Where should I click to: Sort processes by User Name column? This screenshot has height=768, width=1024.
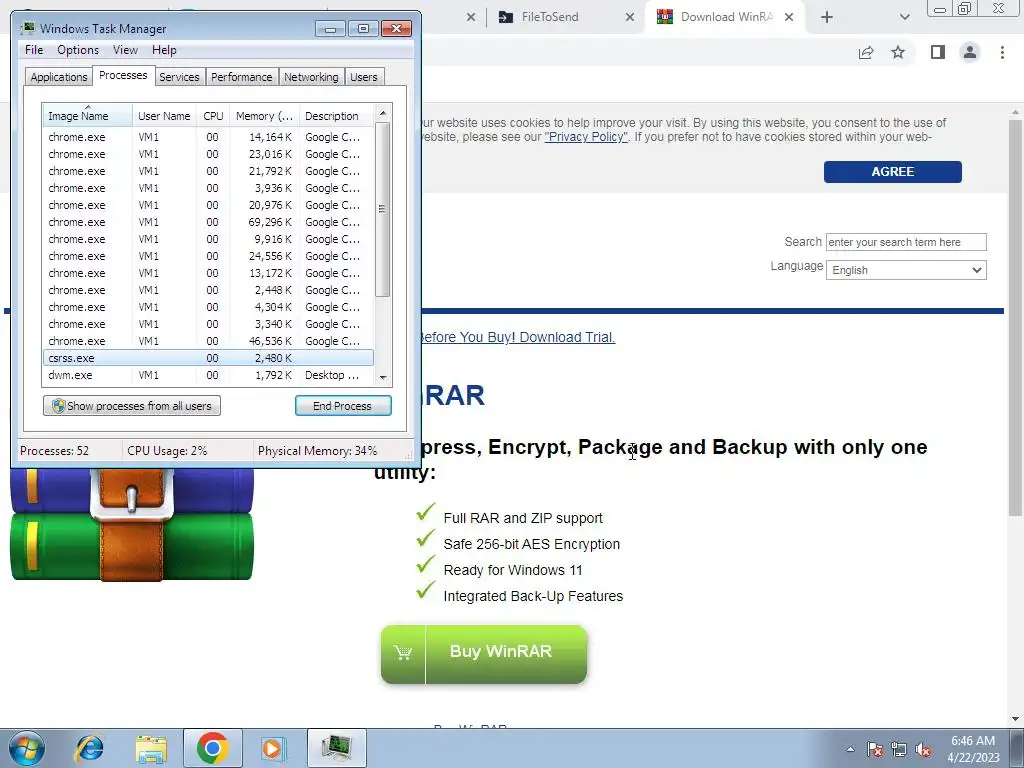coord(164,116)
